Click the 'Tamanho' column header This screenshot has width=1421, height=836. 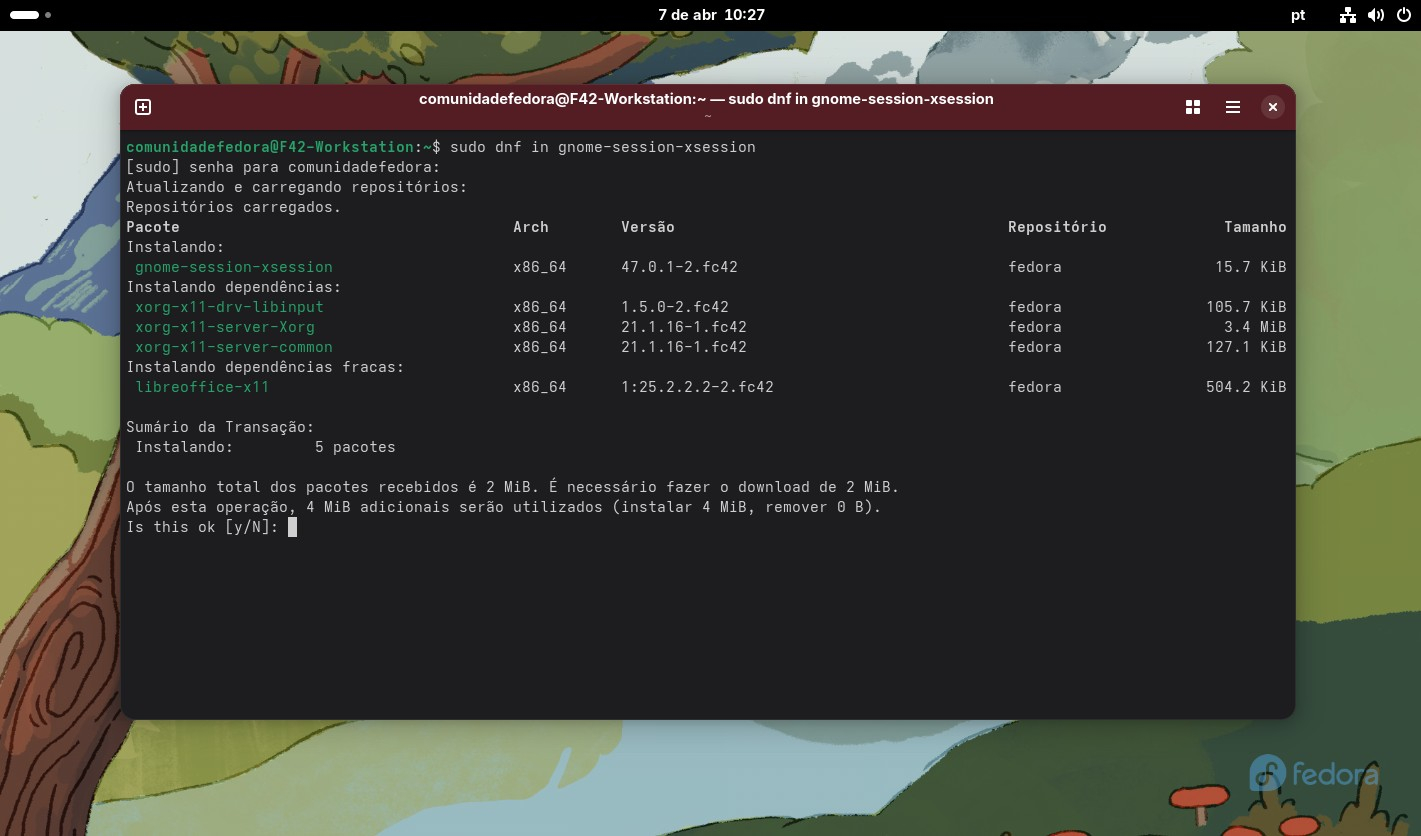1255,227
